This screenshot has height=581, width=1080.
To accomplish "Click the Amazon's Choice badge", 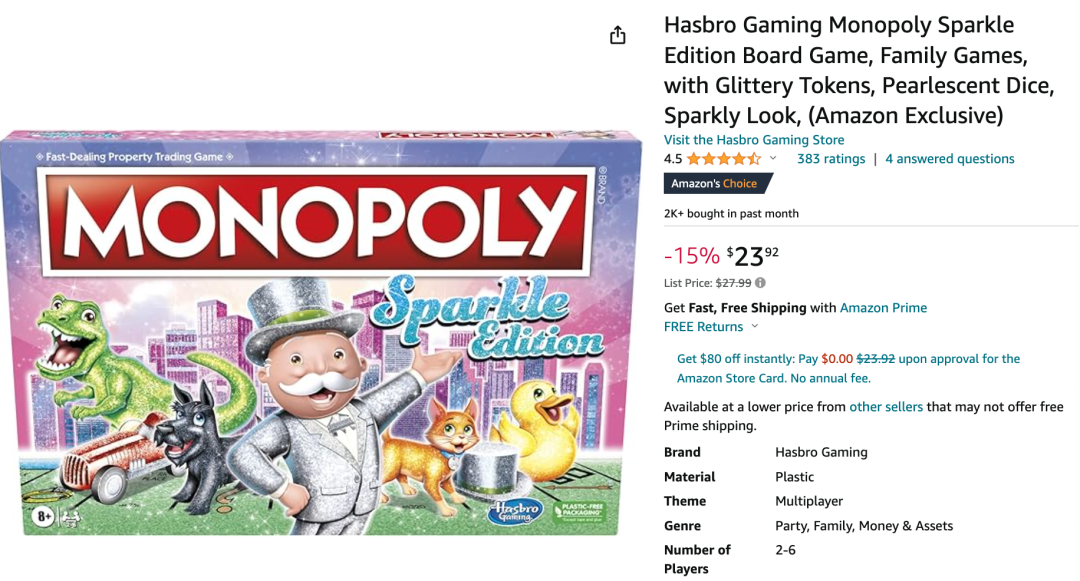I will [717, 183].
